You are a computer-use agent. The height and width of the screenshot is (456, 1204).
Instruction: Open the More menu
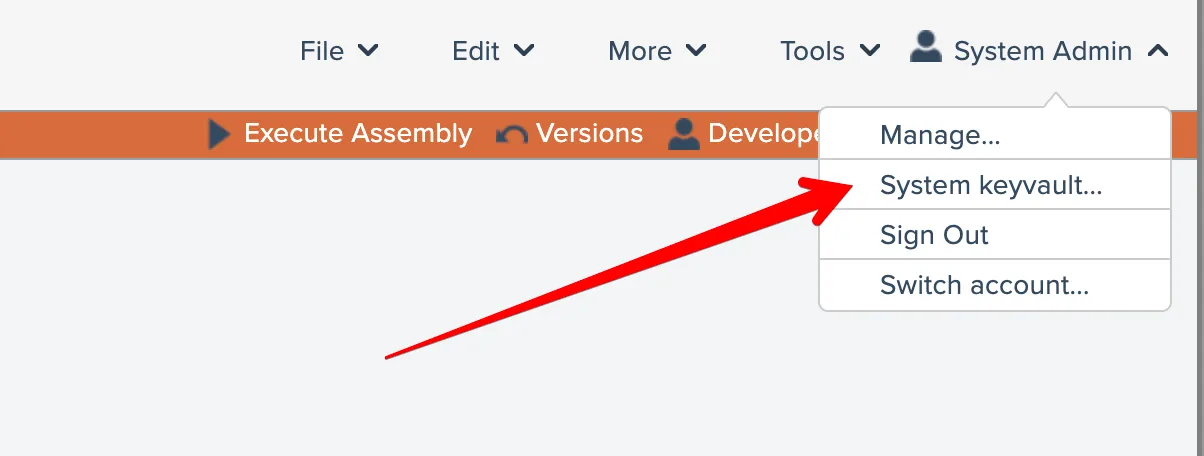640,51
